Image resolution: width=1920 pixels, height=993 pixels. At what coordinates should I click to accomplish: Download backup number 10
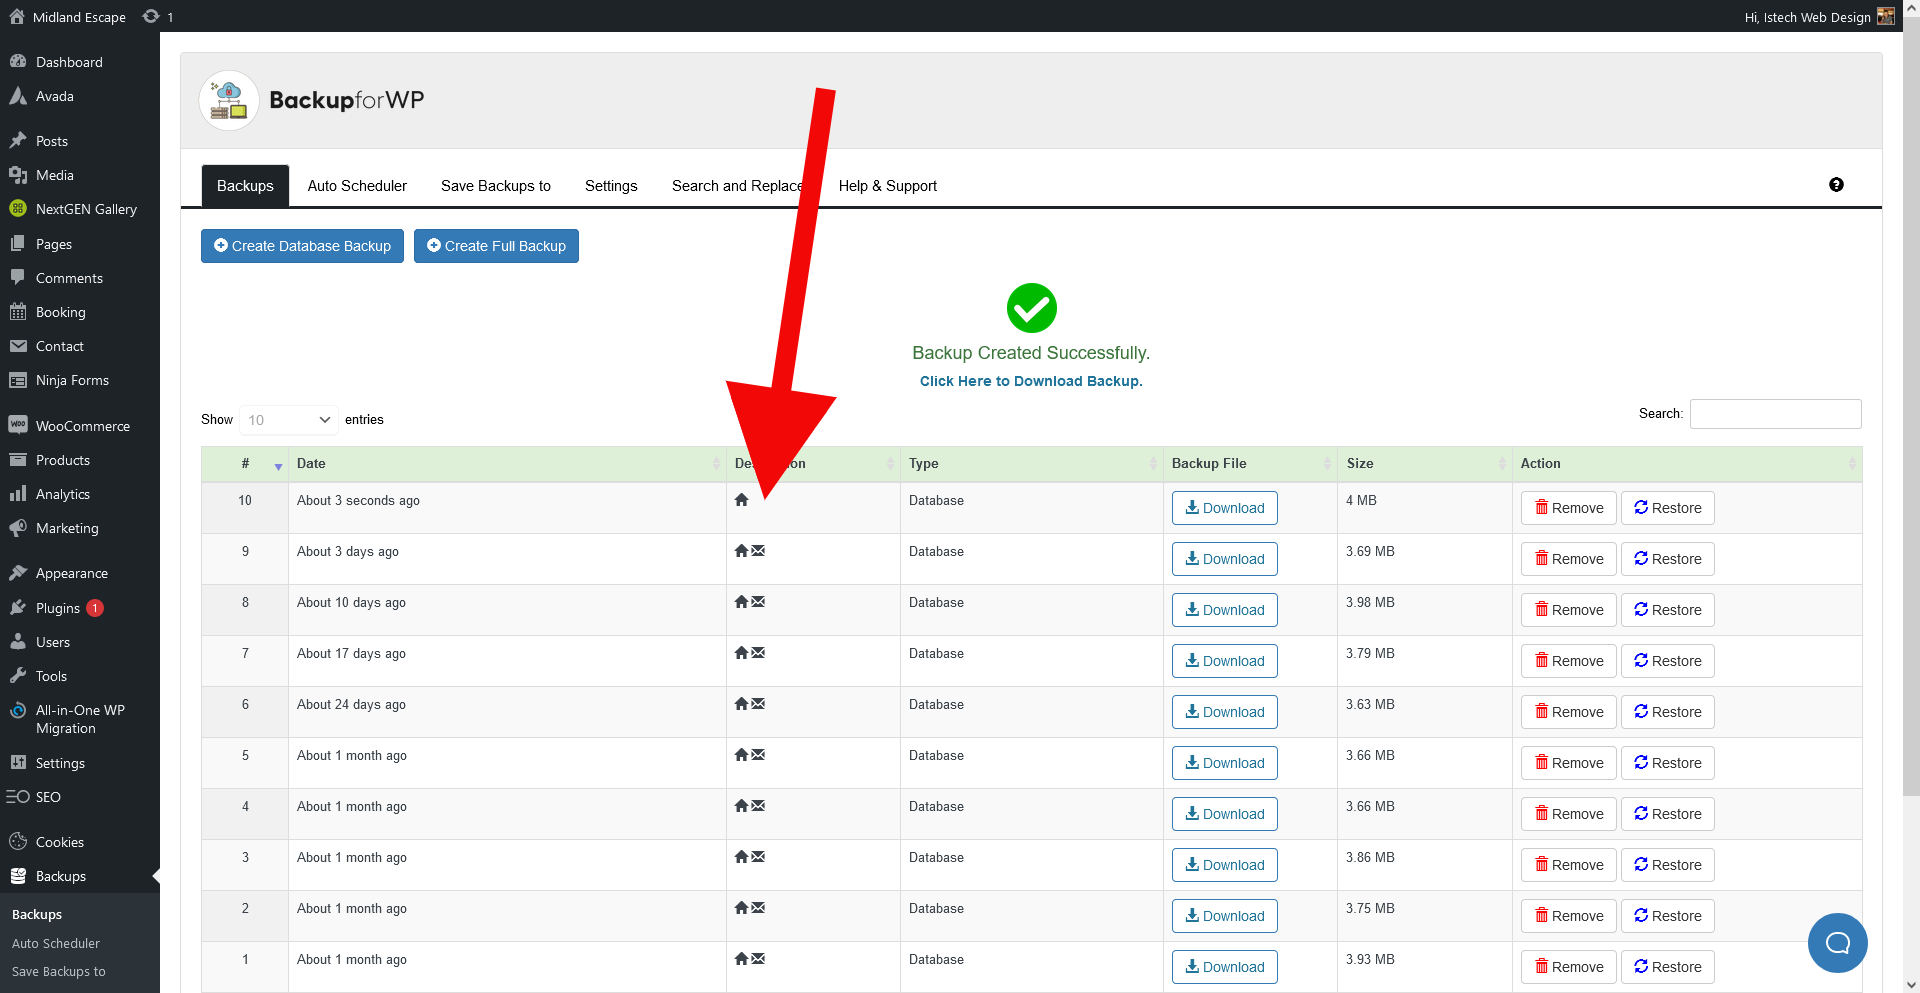click(1225, 508)
